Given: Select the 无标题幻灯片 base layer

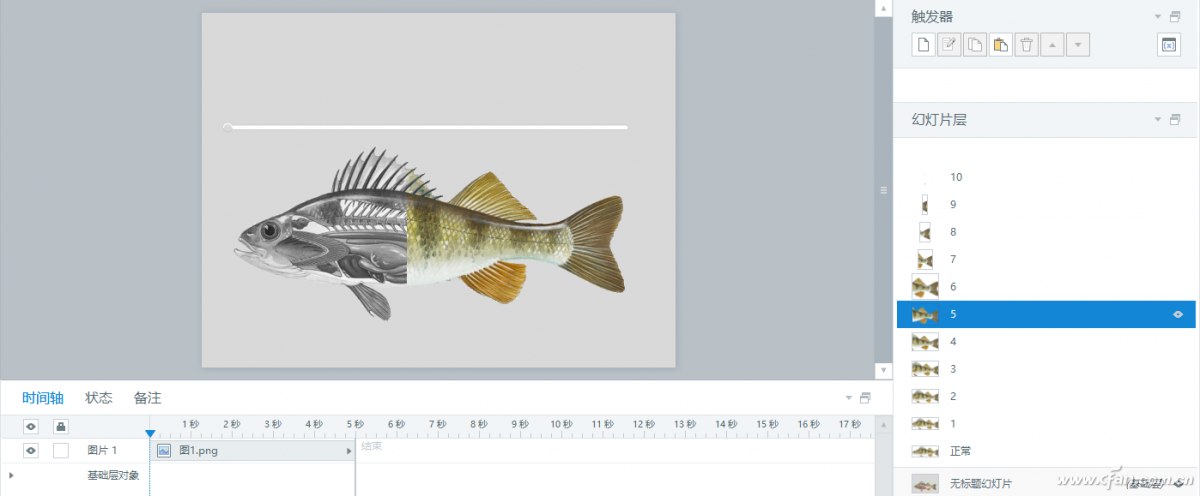Looking at the screenshot, I should click(980, 484).
